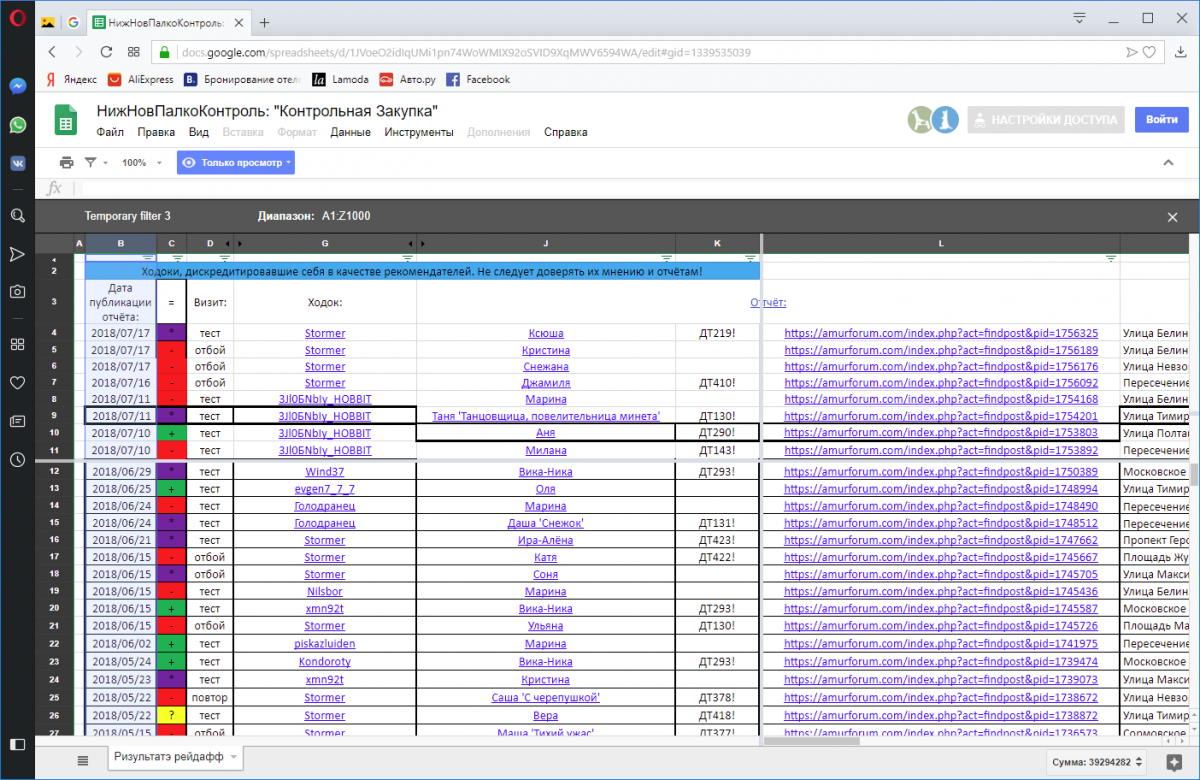Toggle the column K filter button
1200x780 pixels.
tap(750, 258)
